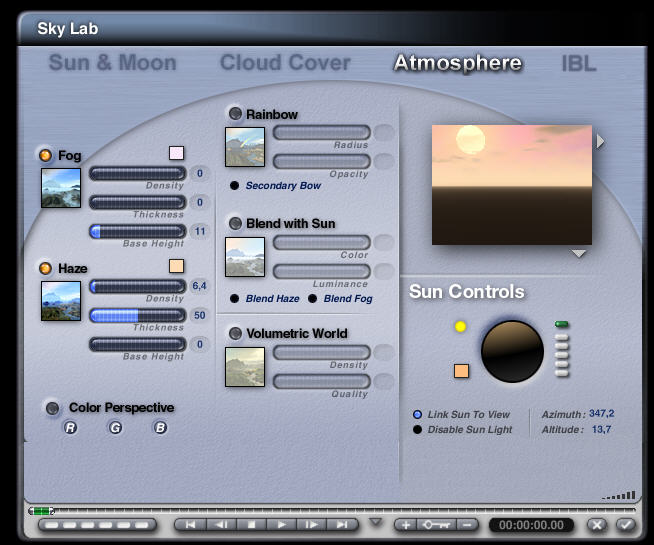654x545 pixels.
Task: Click the Volumetric World preview thumbnail
Action: pyautogui.click(x=245, y=367)
